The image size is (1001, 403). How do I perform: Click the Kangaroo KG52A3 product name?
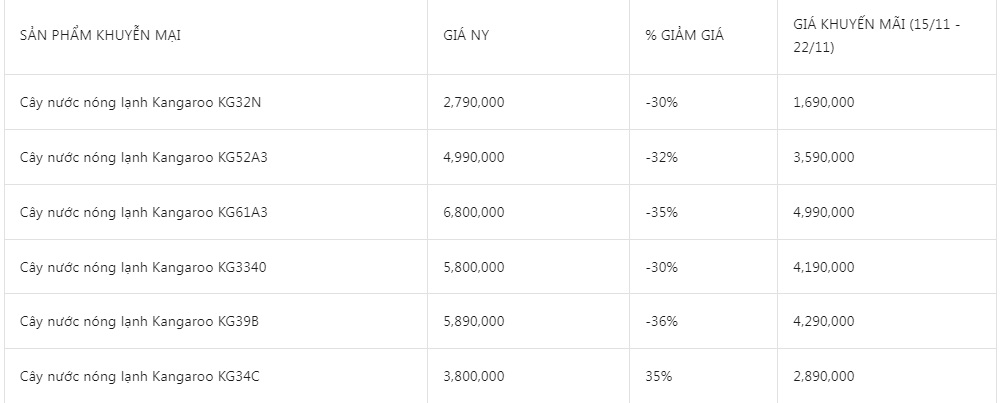144,157
